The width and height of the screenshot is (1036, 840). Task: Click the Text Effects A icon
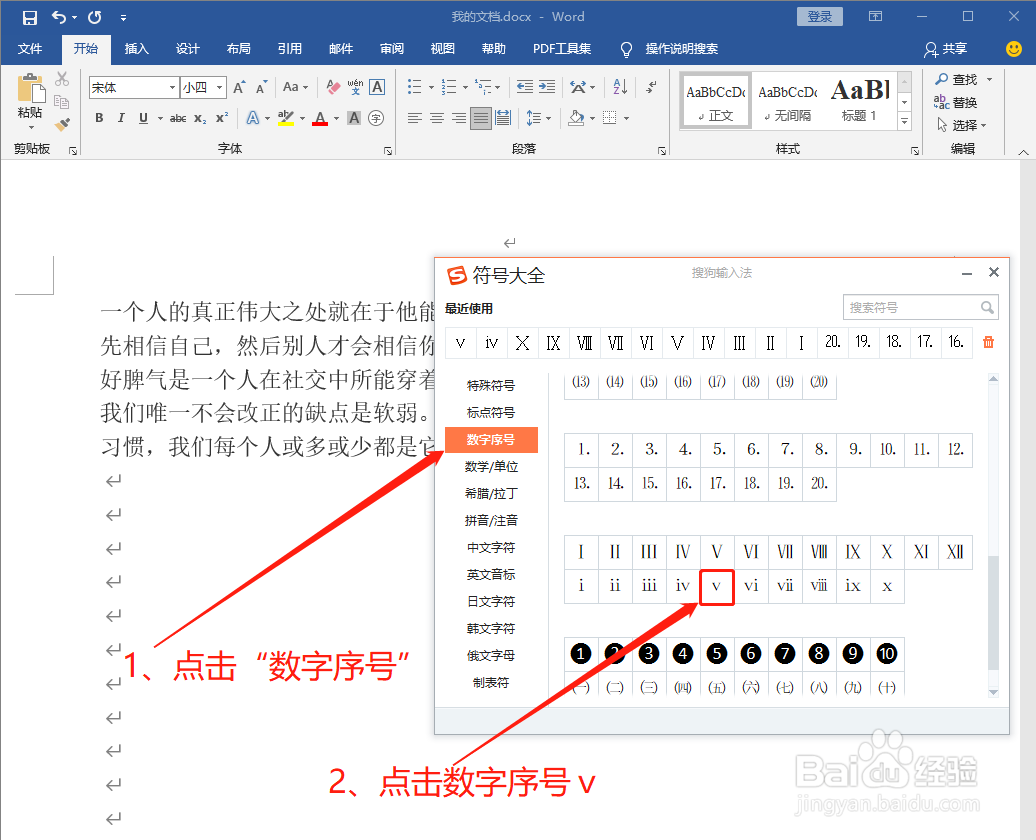pos(252,118)
